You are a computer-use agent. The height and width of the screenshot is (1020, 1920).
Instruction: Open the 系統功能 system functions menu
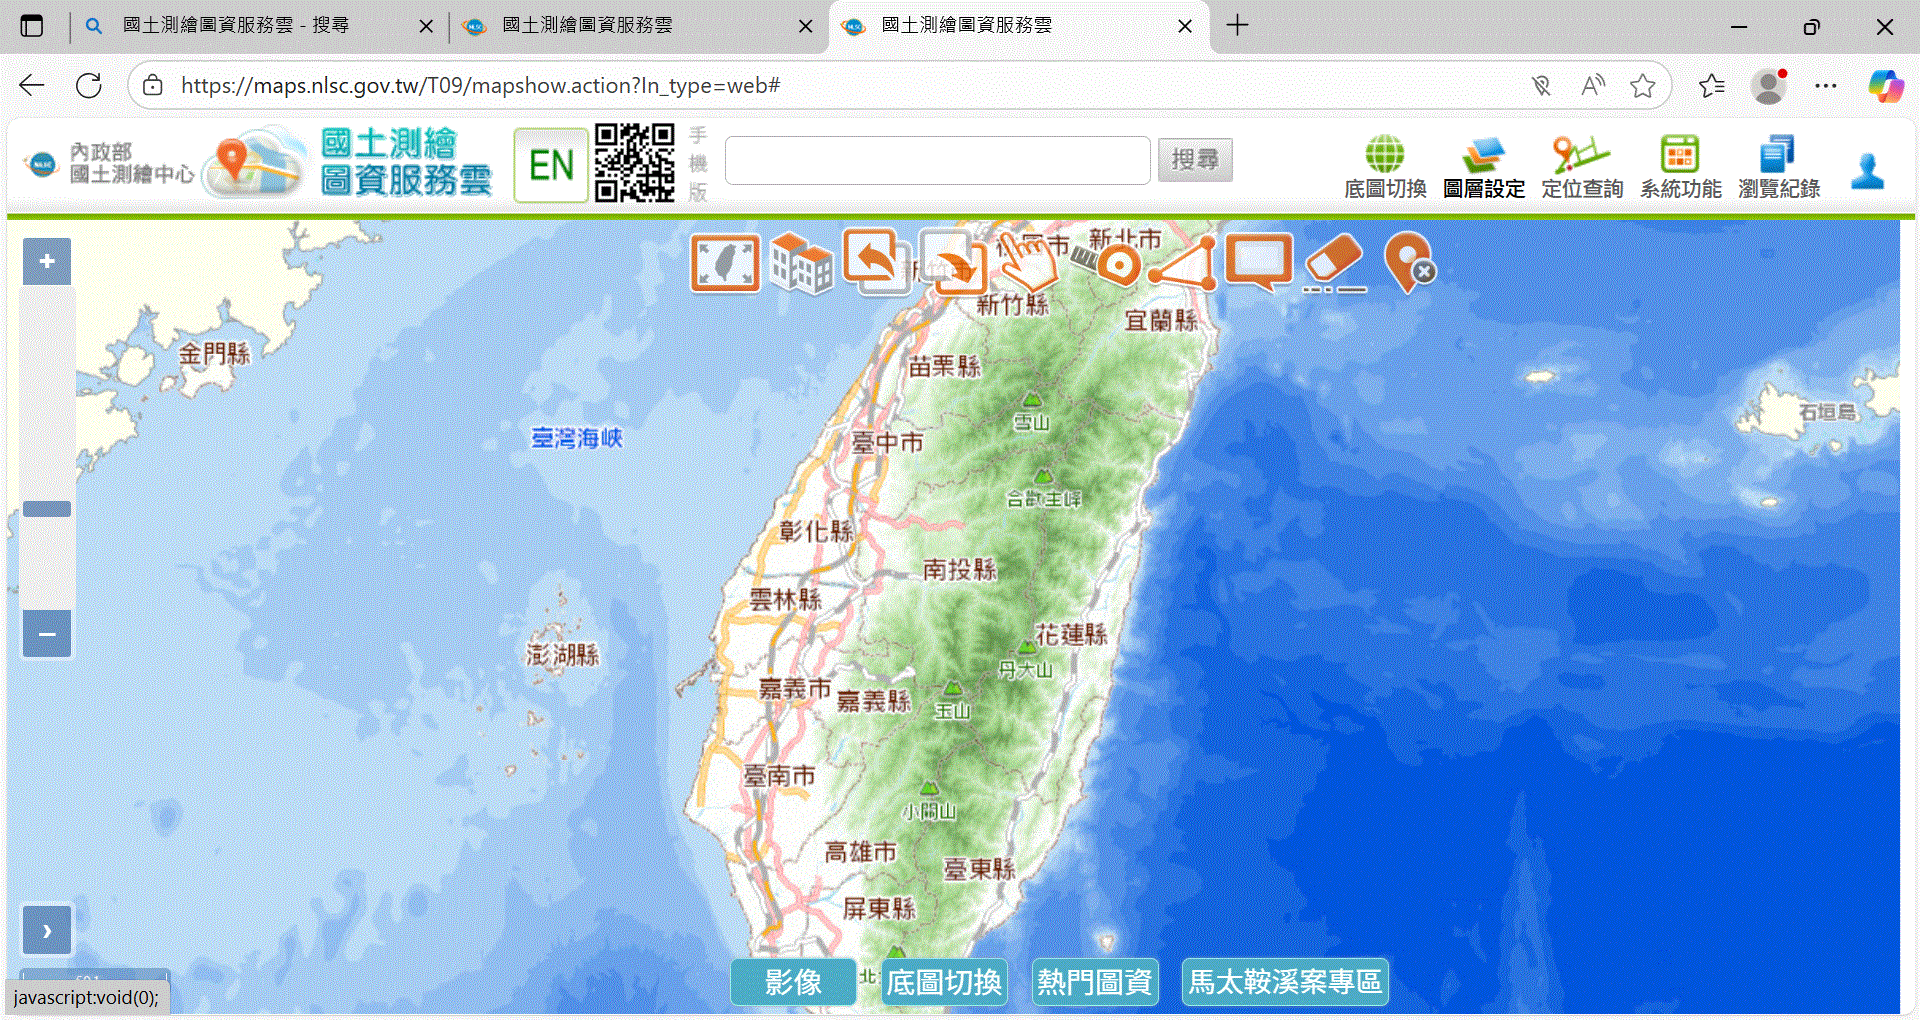1680,167
